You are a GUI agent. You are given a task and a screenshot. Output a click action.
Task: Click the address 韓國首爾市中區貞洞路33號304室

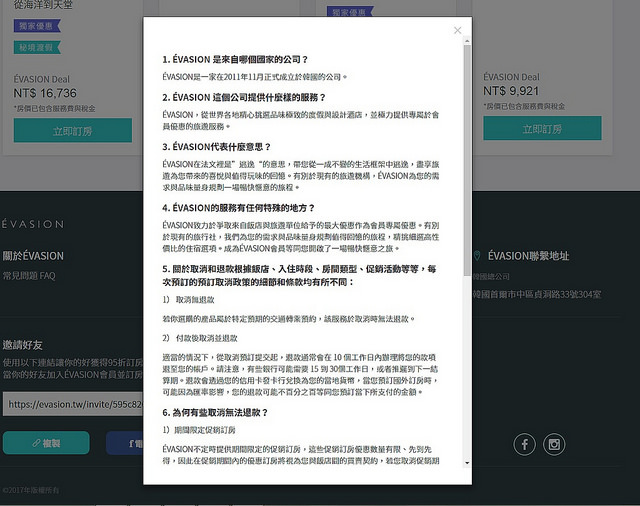pyautogui.click(x=537, y=294)
